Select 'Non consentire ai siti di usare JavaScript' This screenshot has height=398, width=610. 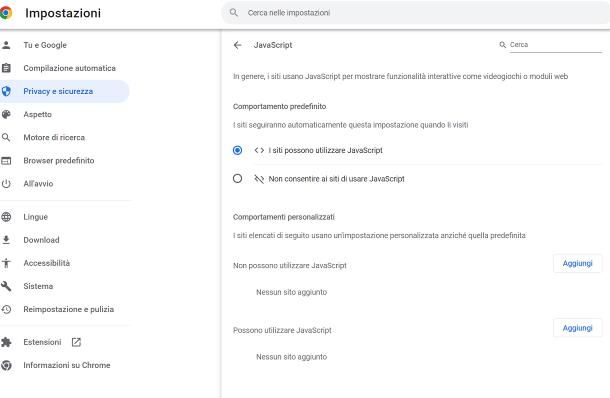click(237, 179)
